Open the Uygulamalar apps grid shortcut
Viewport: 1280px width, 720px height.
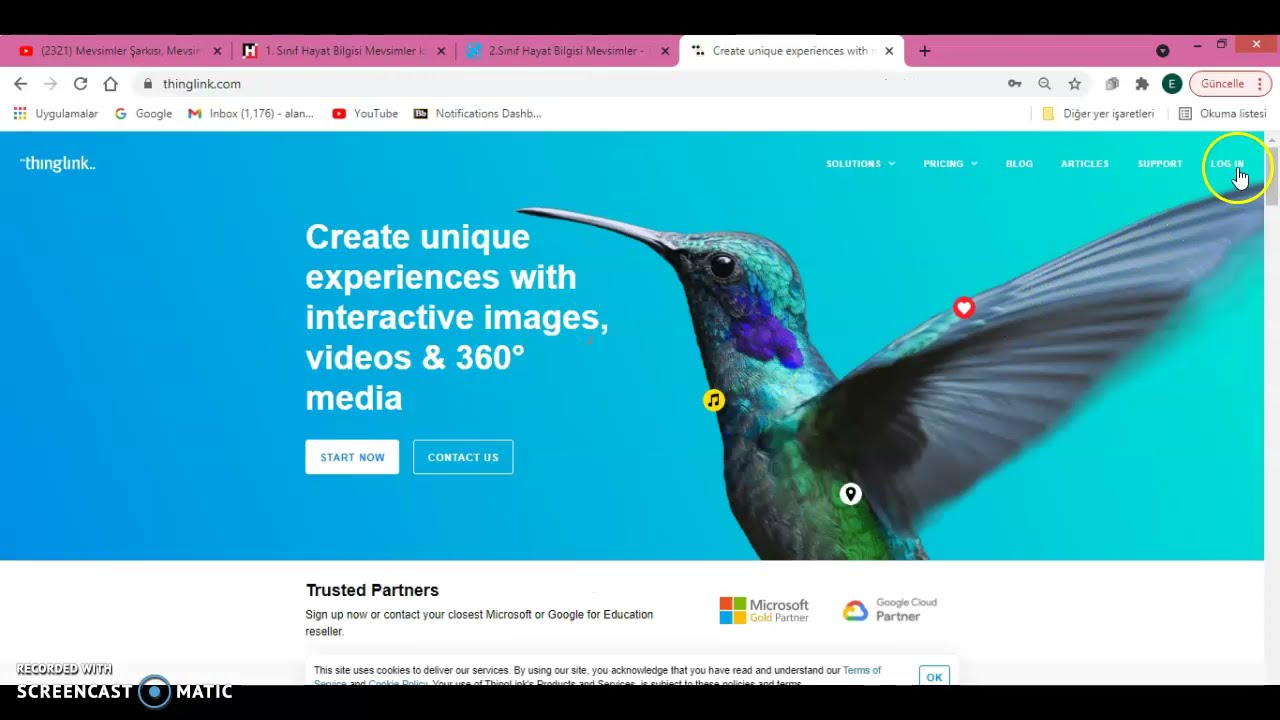point(56,114)
